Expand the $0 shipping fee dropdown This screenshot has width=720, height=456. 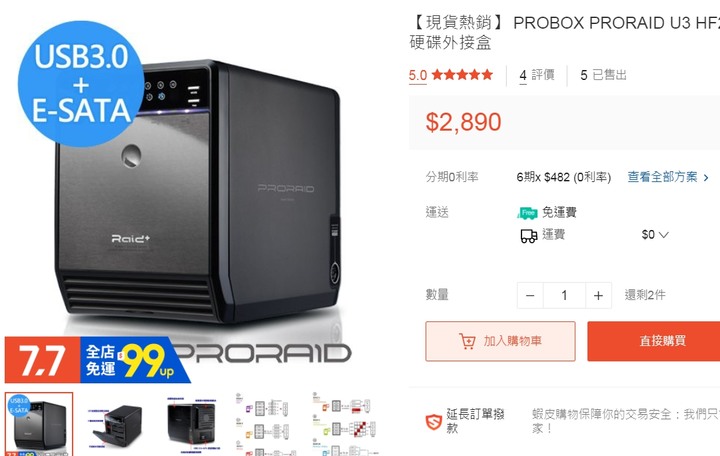pos(655,235)
